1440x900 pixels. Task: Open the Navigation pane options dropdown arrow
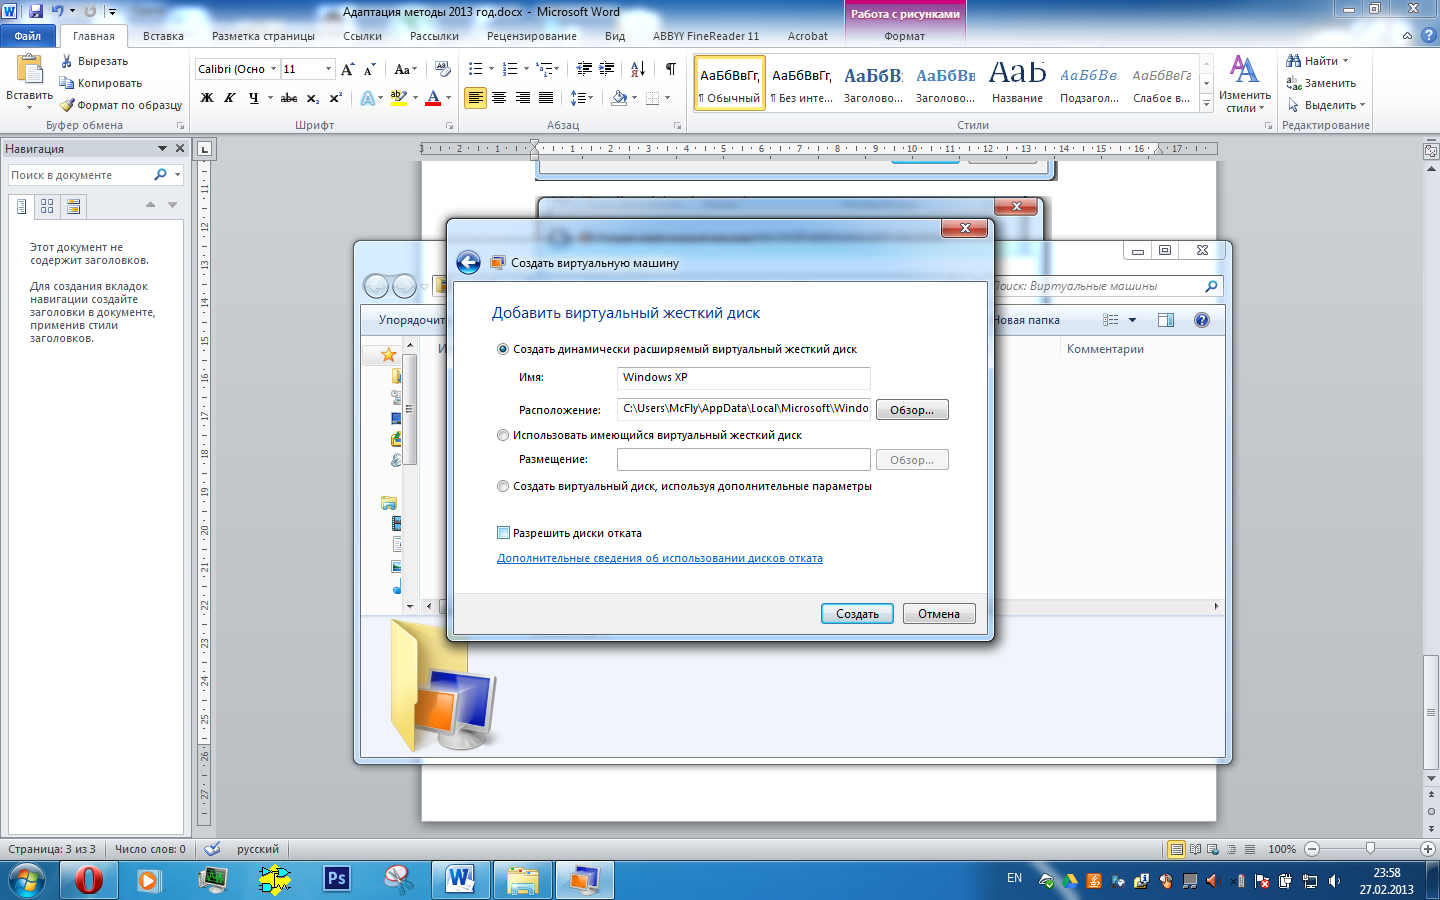point(162,148)
